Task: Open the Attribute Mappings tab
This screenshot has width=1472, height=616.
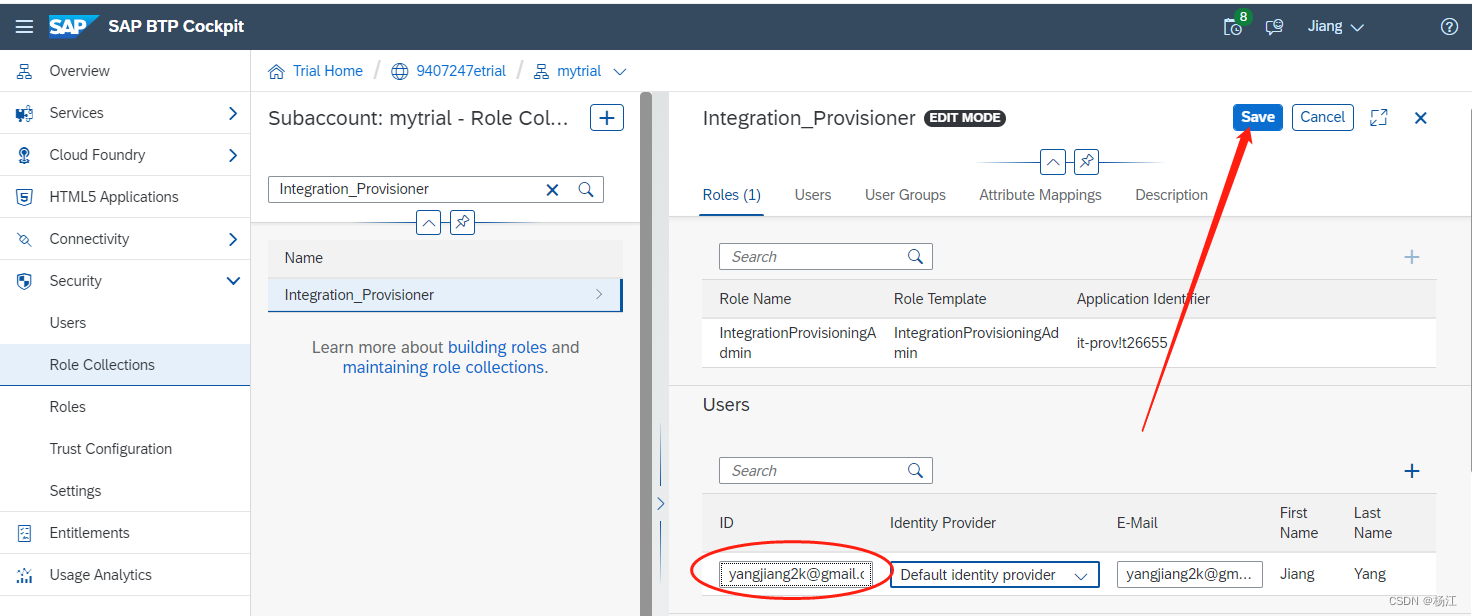Action: click(x=1040, y=194)
